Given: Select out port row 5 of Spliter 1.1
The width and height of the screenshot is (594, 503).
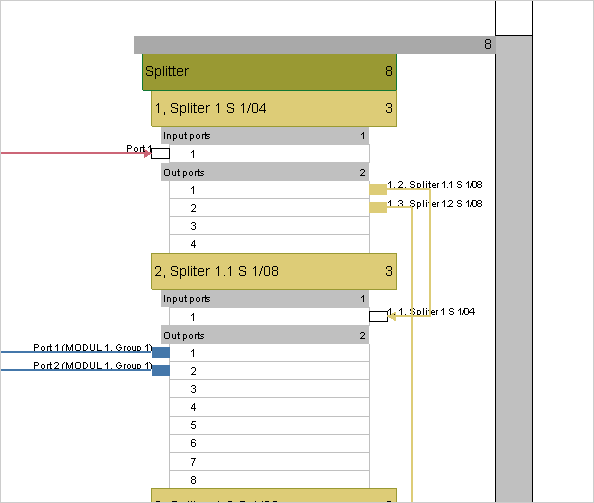Looking at the screenshot, I should click(269, 425).
